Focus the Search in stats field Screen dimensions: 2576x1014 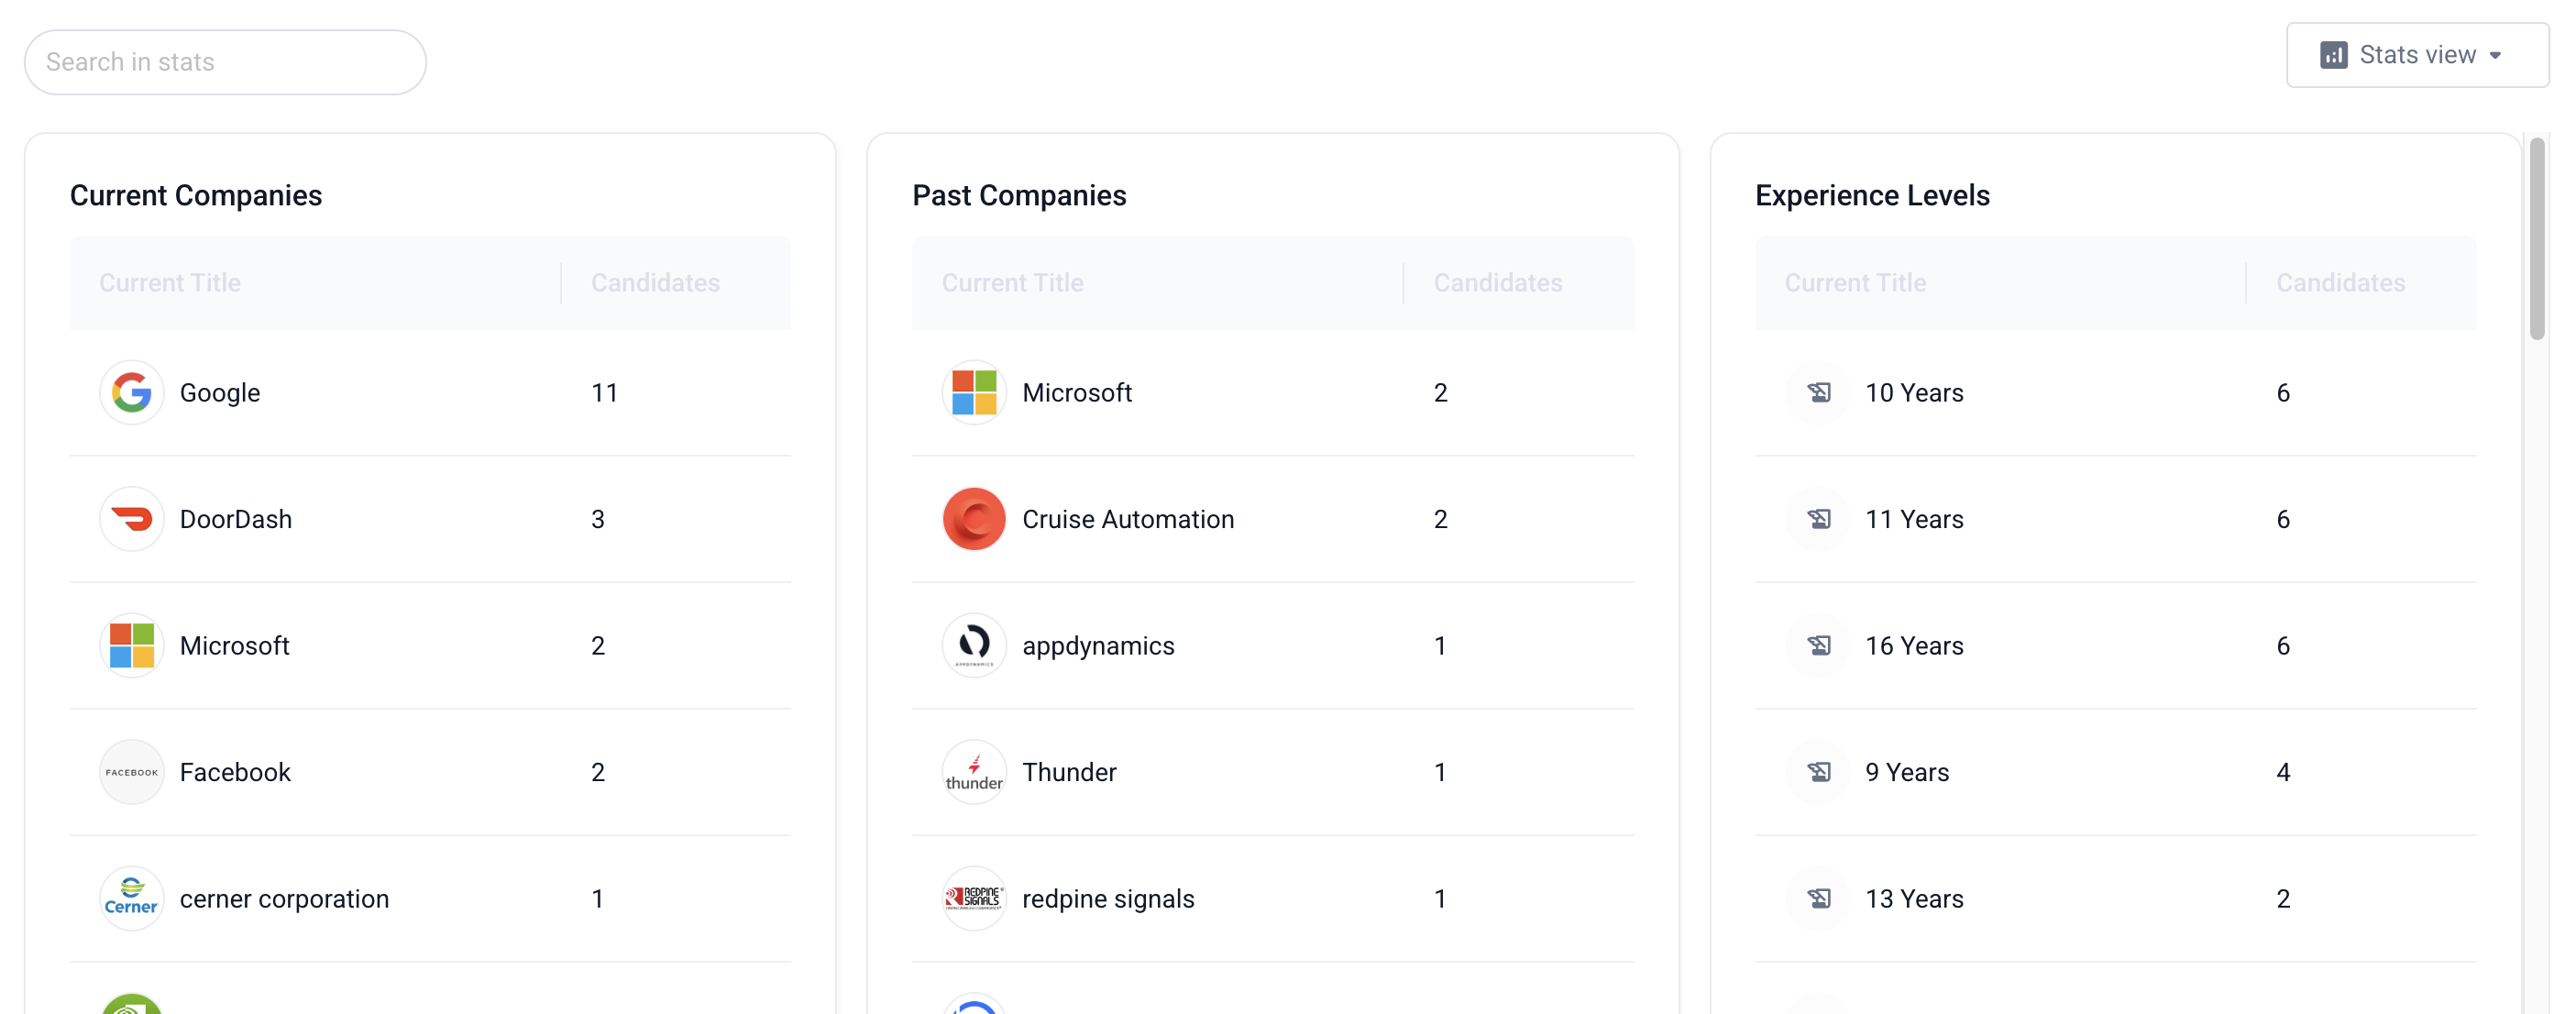225,62
